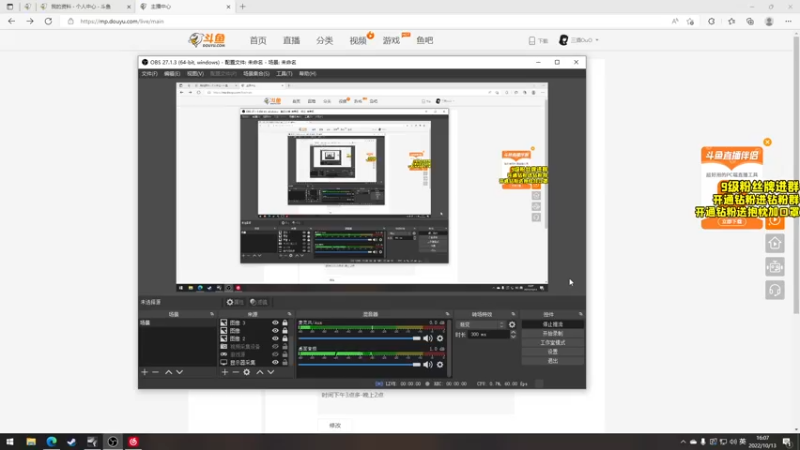Click 开始录制 button in OBS
The width and height of the screenshot is (800, 450).
coord(553,334)
